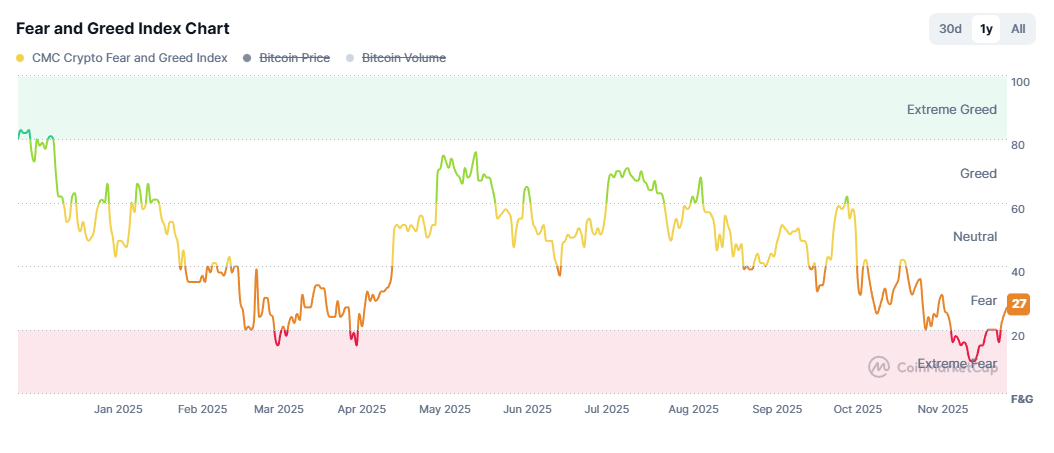Click the light gray Bitcoin Volume legend dot

350,58
